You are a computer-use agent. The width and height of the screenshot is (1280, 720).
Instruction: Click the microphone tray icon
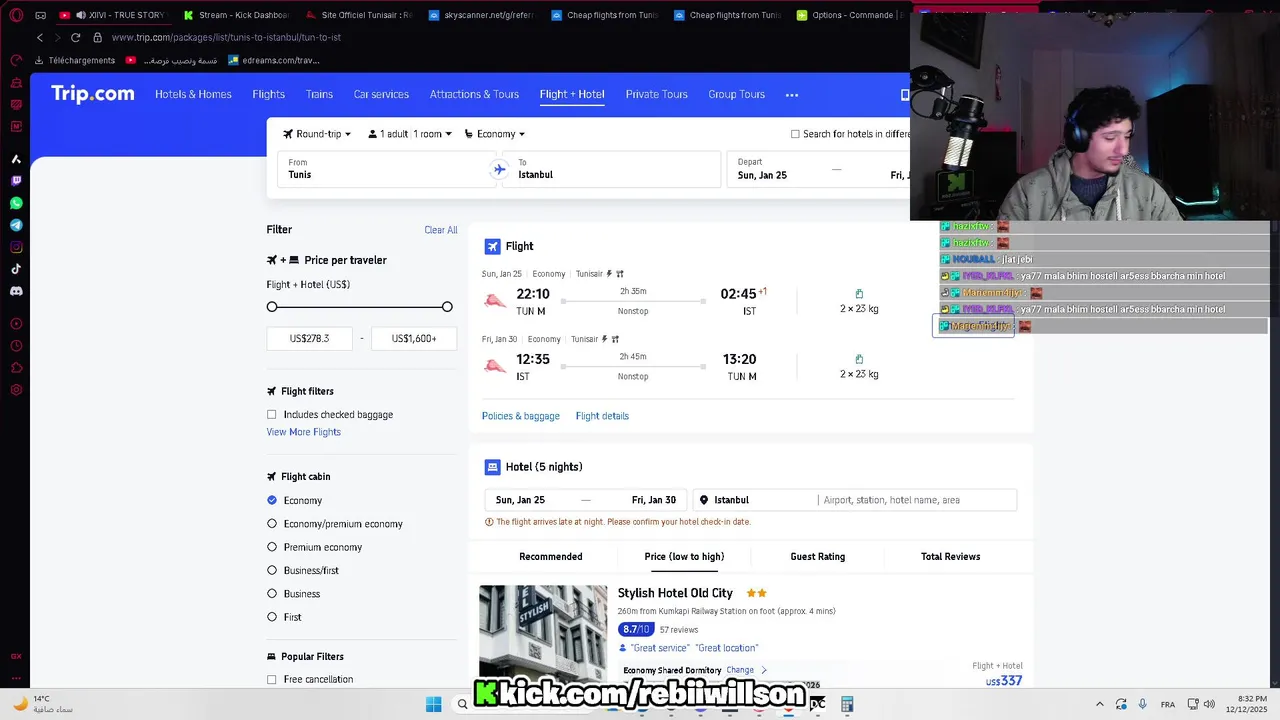[x=1142, y=705]
